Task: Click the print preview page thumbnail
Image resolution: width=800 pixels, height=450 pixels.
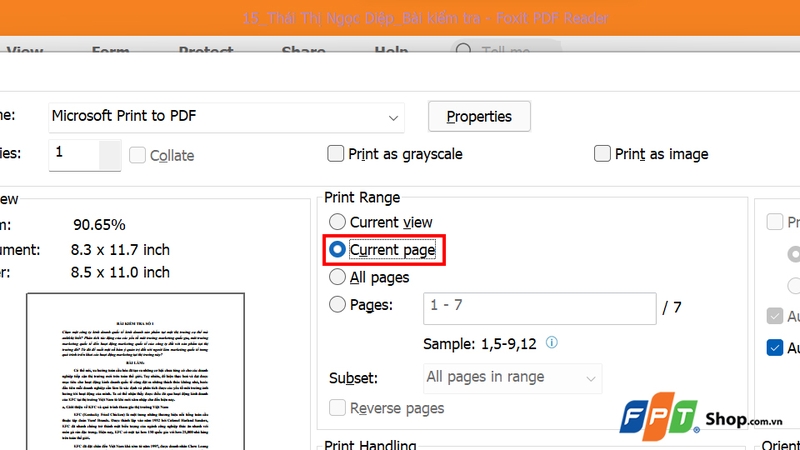Action: [x=135, y=371]
